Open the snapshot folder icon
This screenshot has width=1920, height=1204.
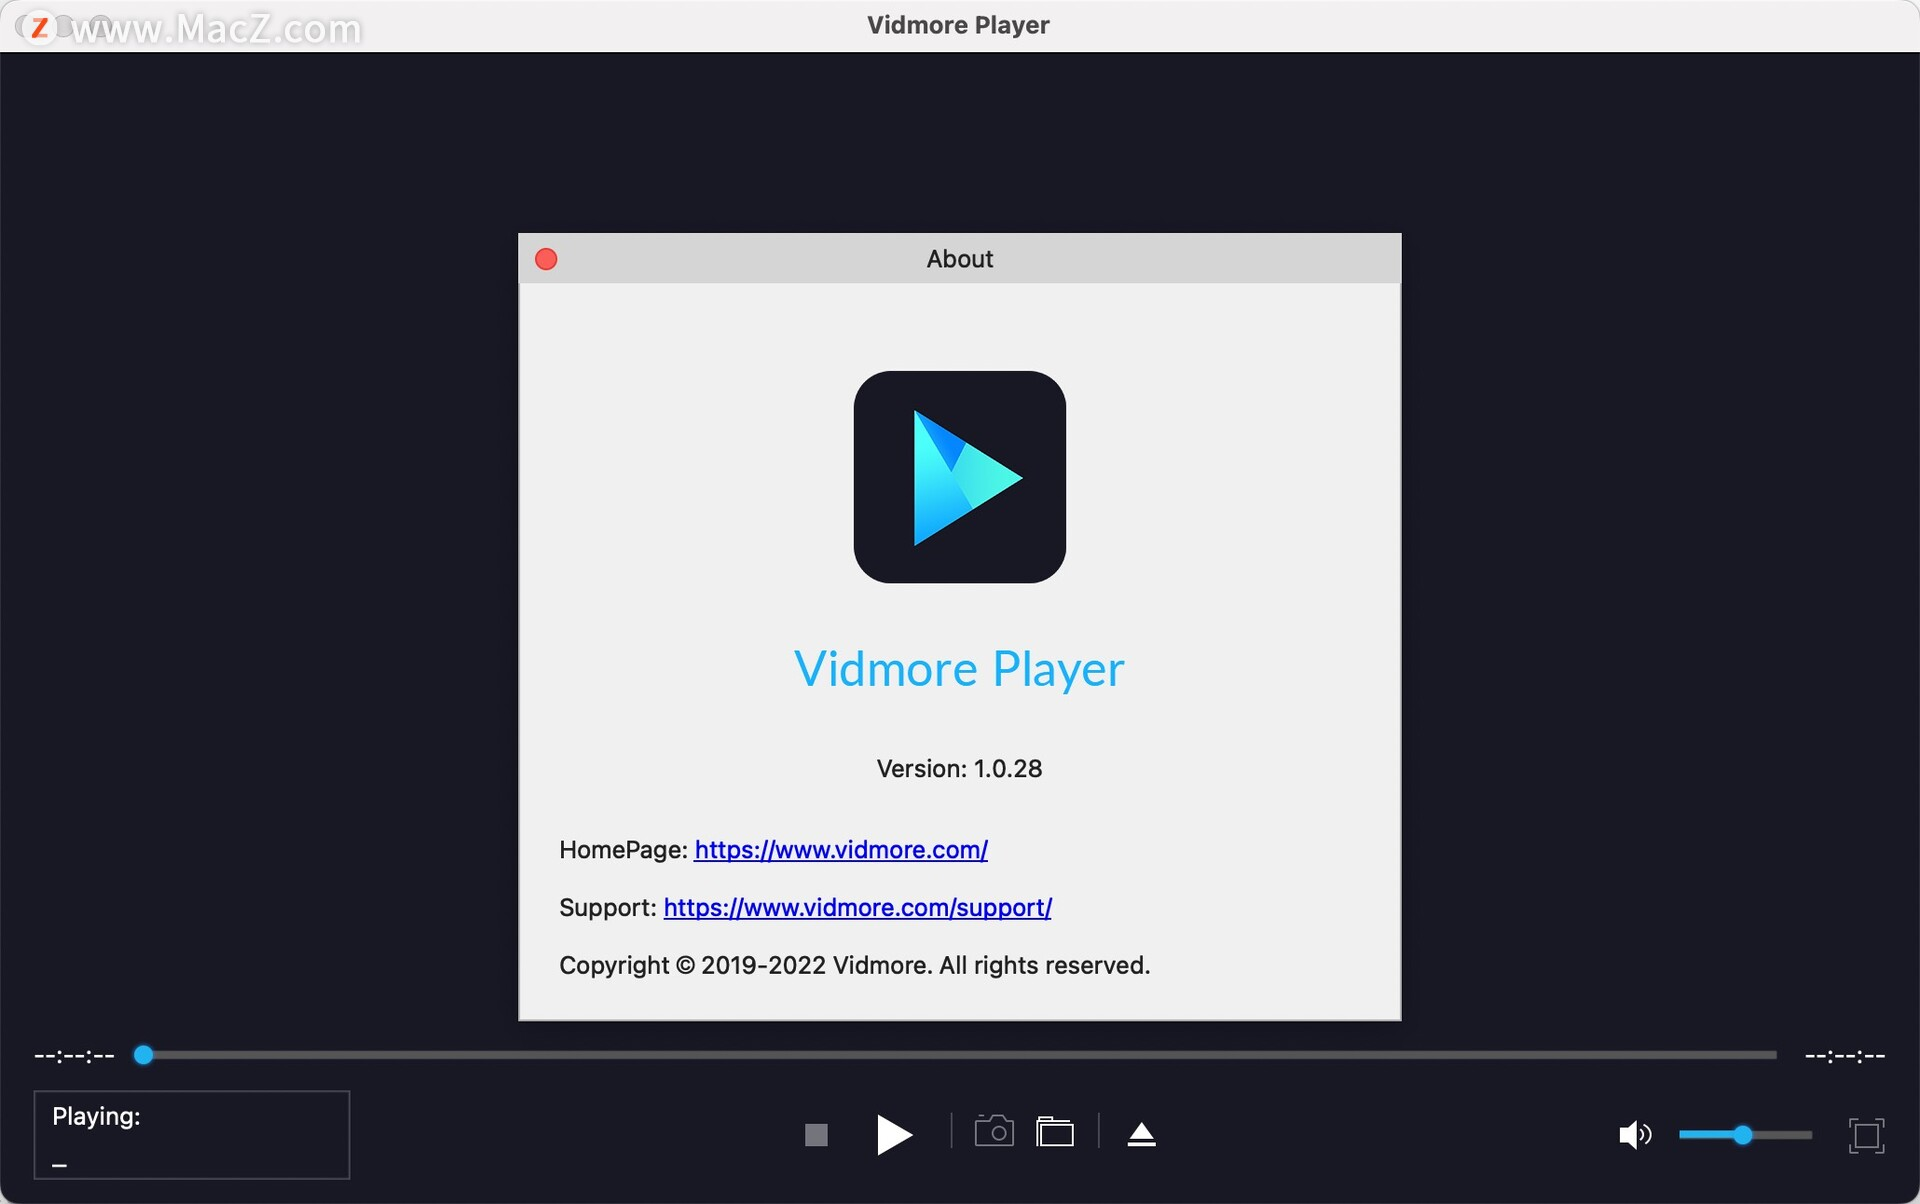click(1055, 1131)
